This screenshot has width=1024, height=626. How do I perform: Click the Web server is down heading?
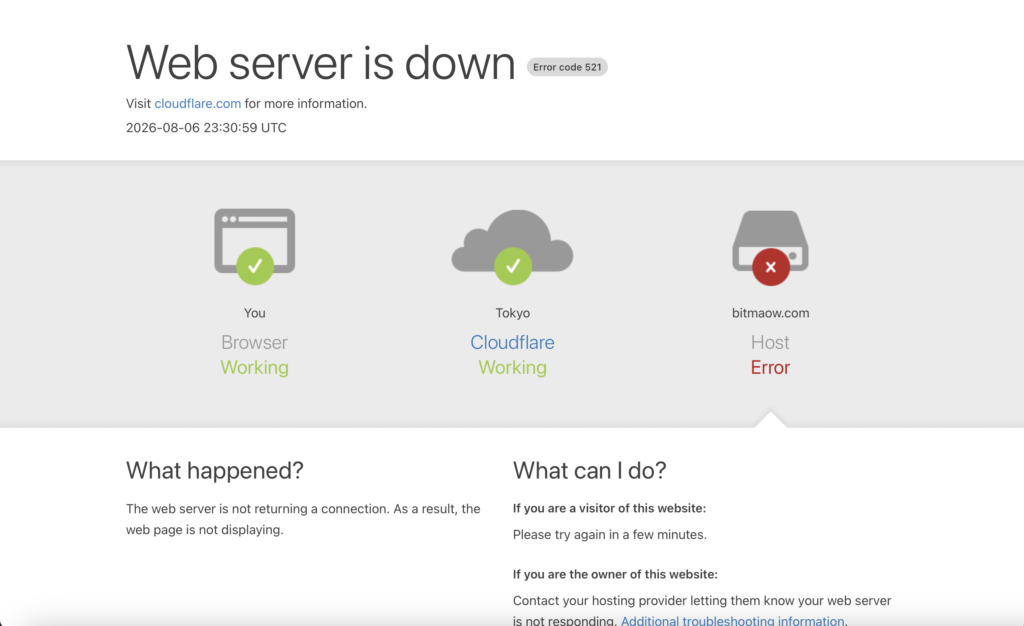point(321,63)
